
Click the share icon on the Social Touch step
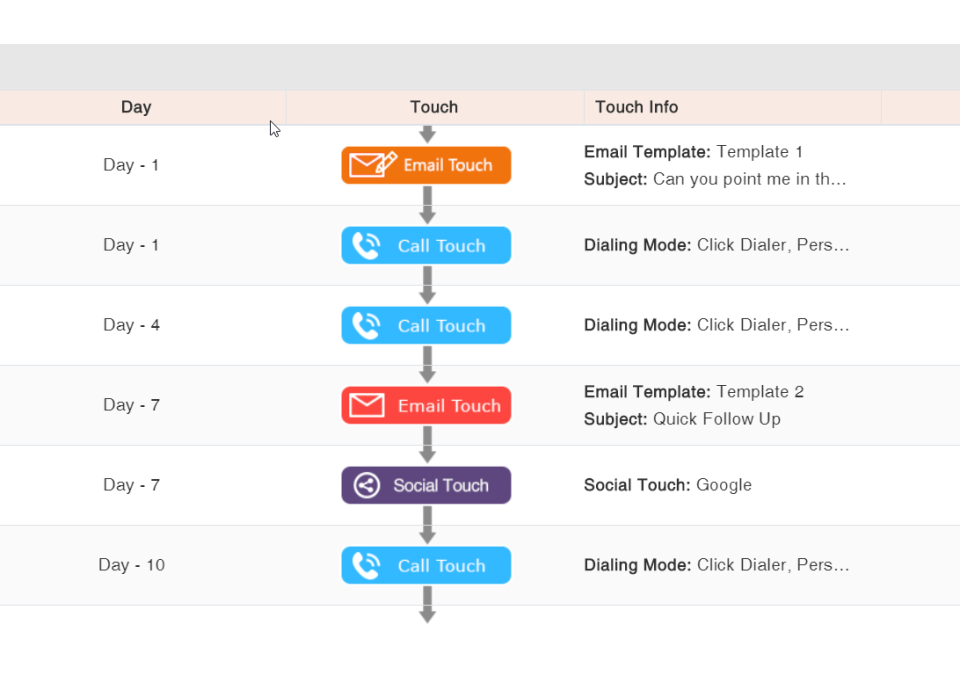(368, 485)
